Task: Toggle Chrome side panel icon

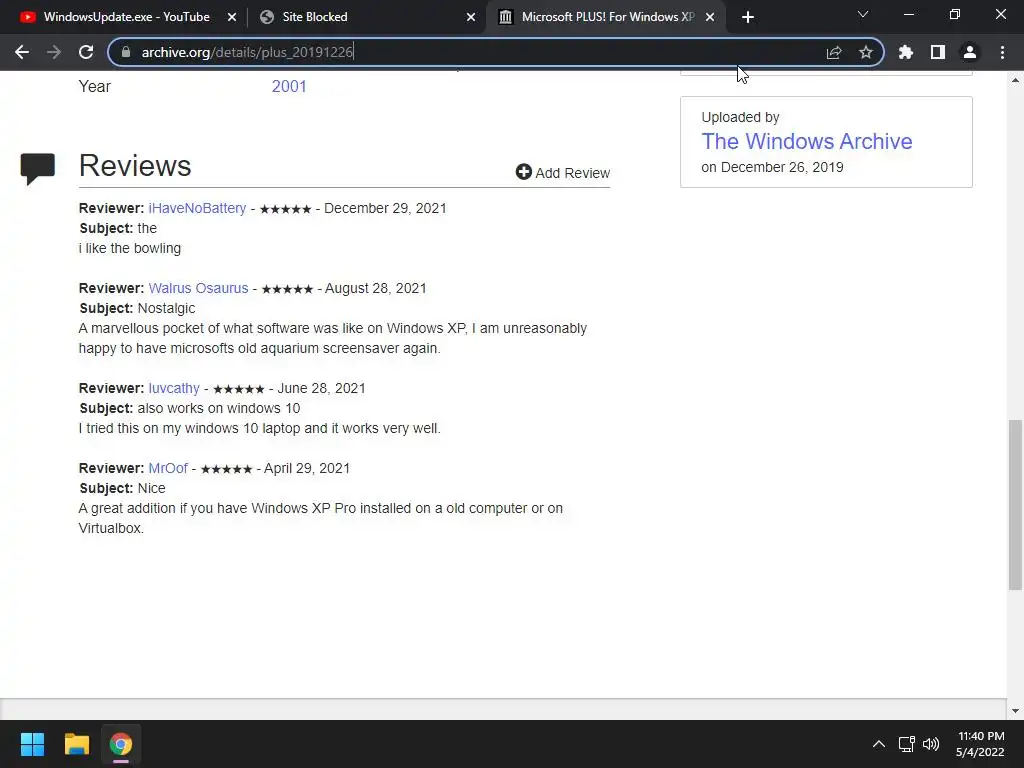Action: [x=938, y=52]
